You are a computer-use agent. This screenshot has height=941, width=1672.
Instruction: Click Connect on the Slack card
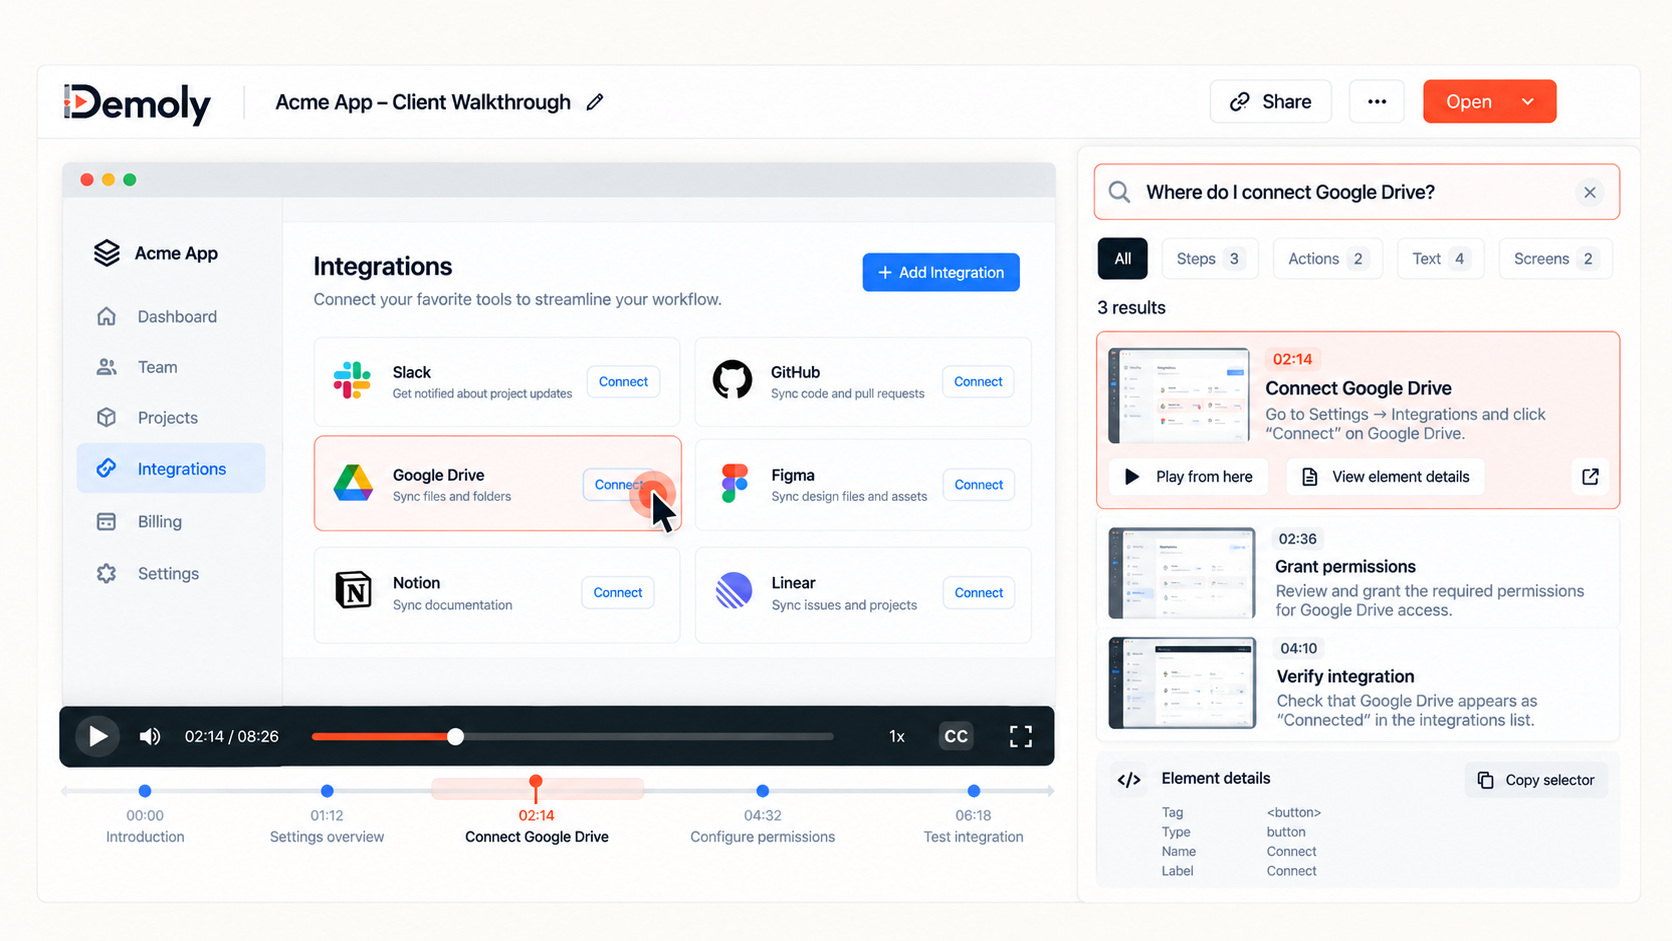point(623,382)
